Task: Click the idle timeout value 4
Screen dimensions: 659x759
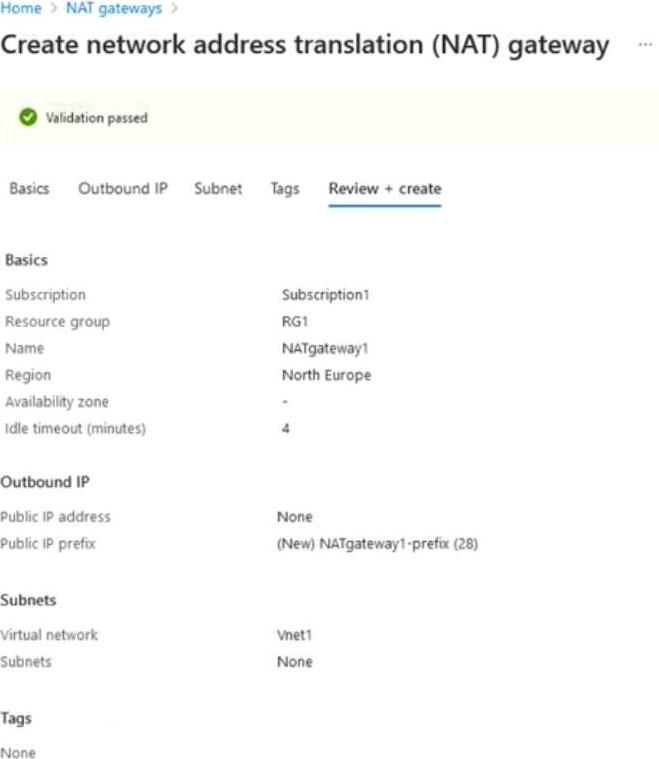Action: (286, 428)
